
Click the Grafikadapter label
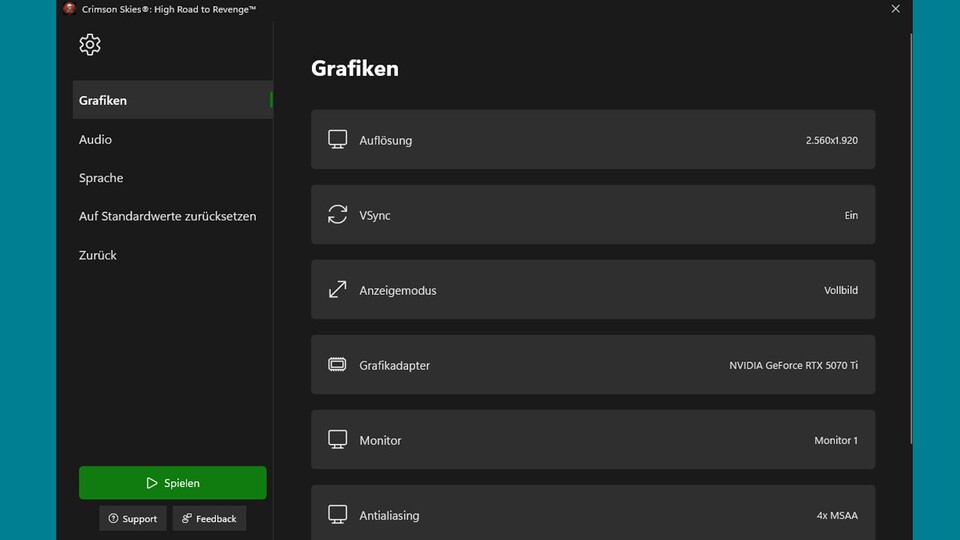click(x=394, y=366)
